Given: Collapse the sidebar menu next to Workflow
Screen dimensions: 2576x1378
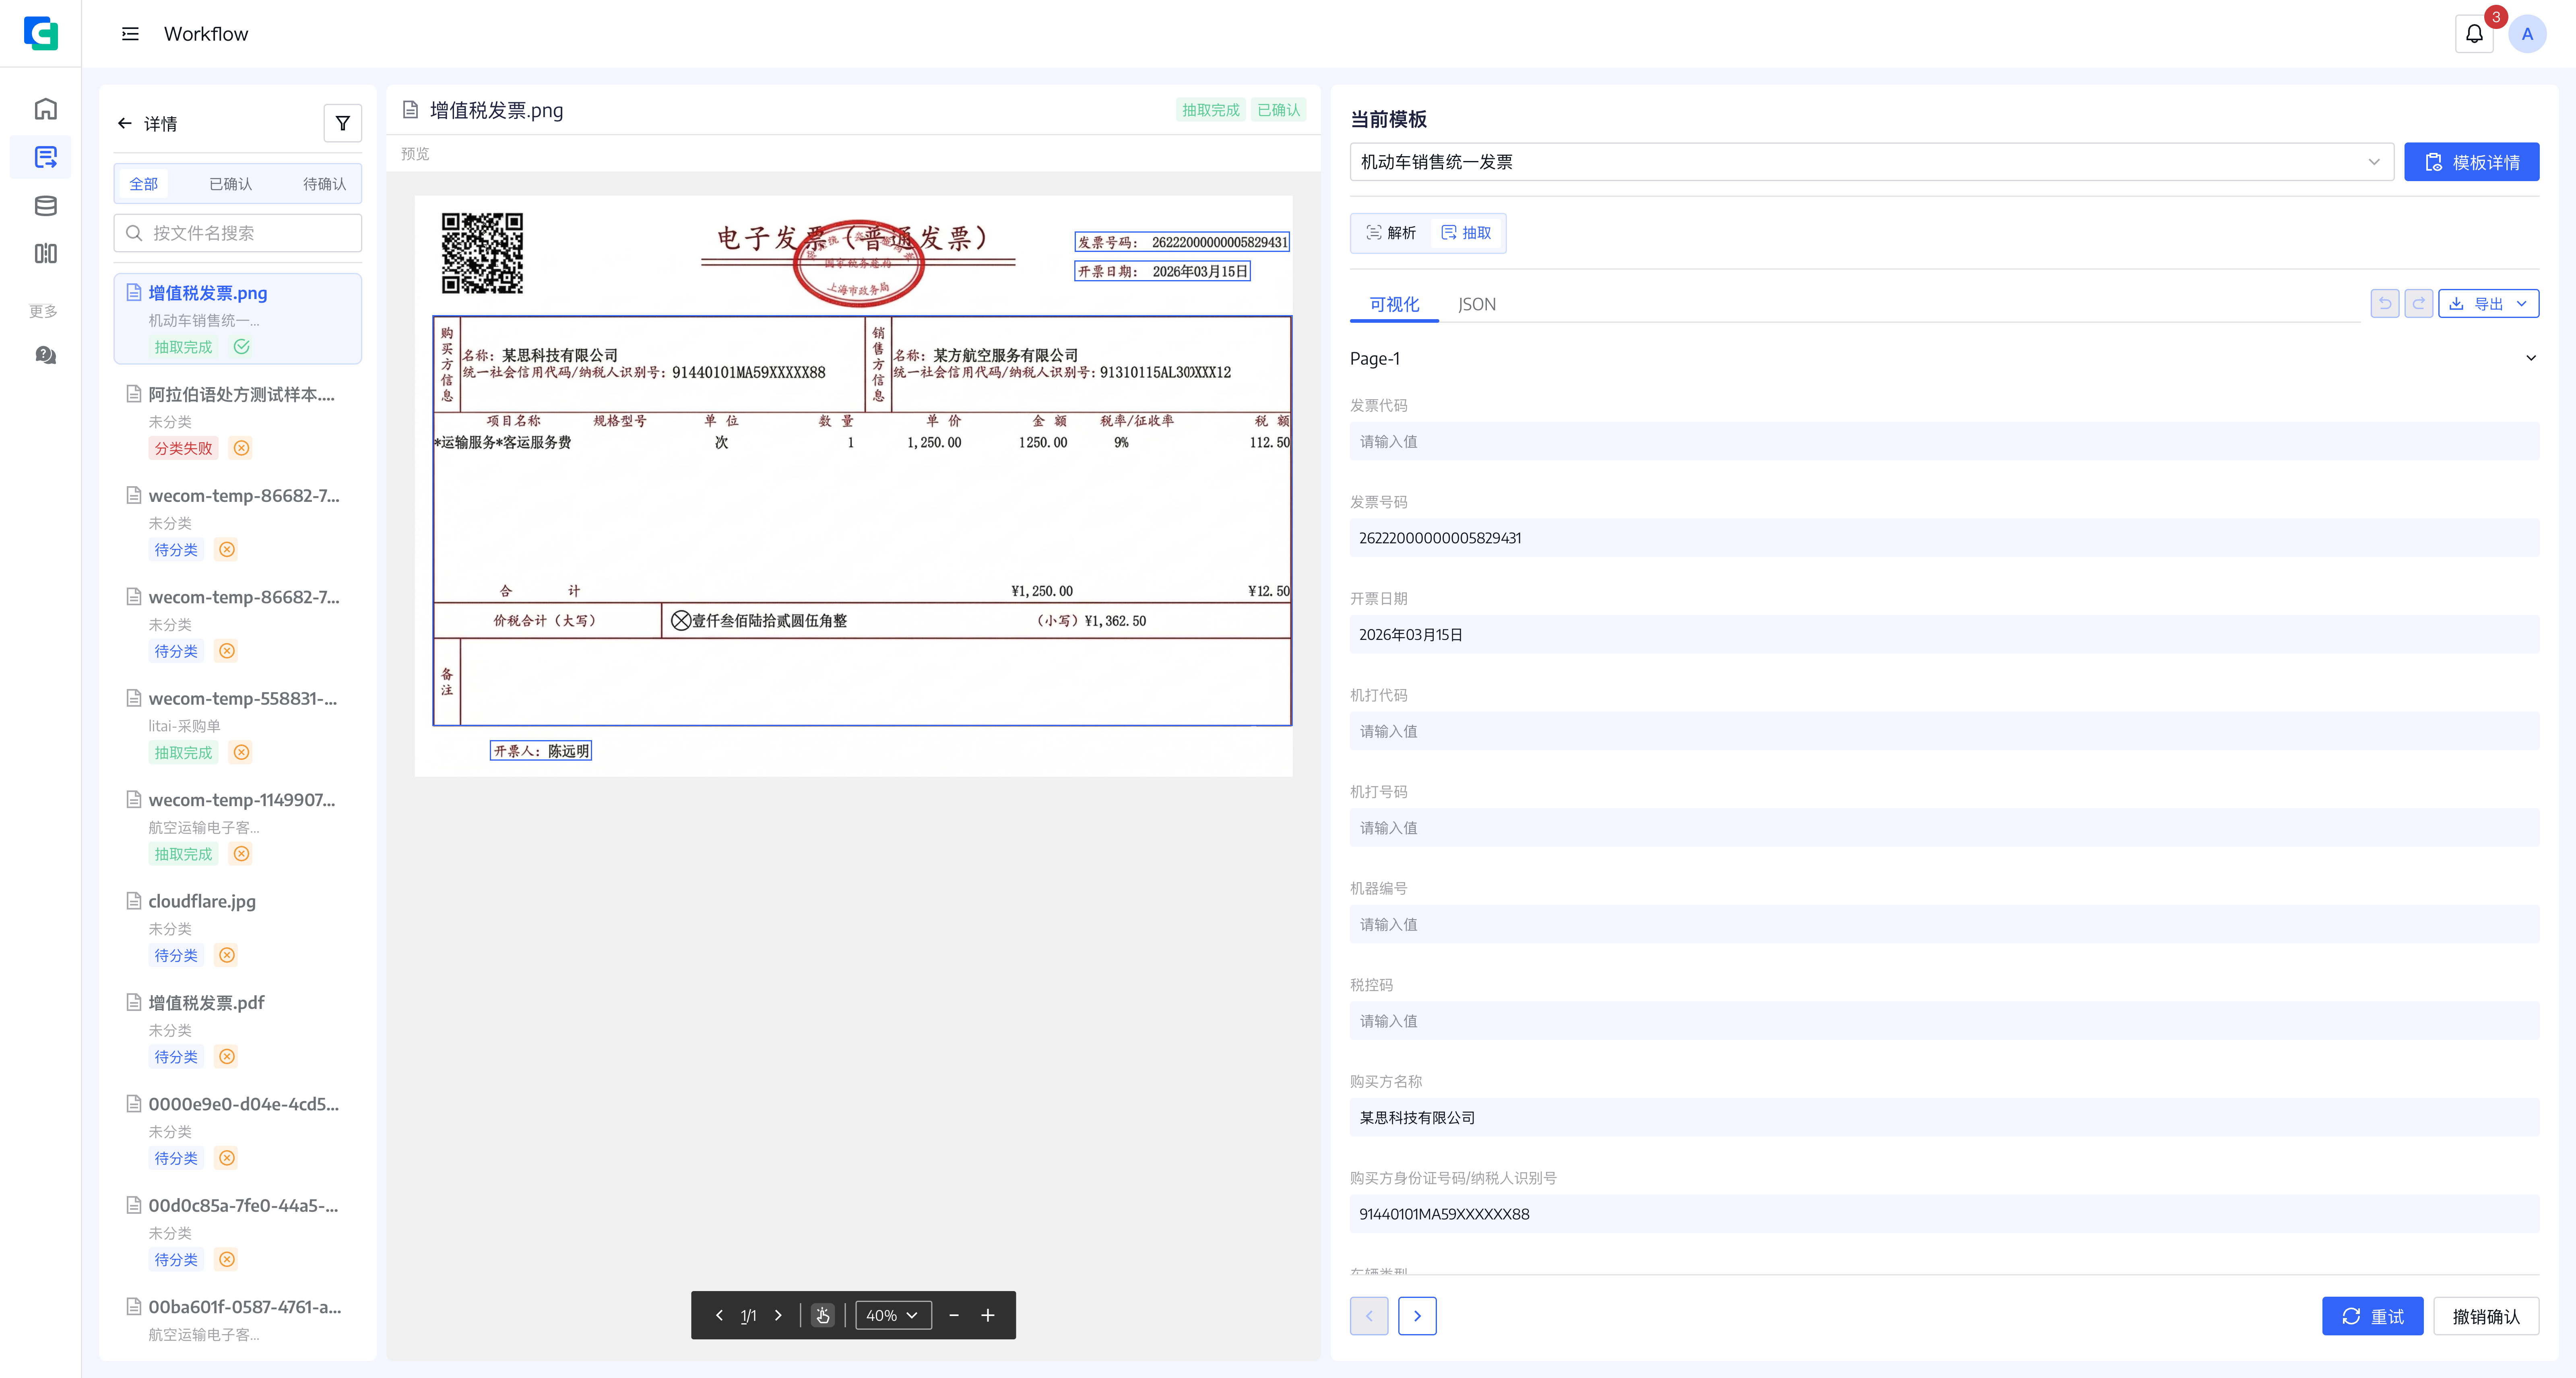Looking at the screenshot, I should (x=130, y=34).
